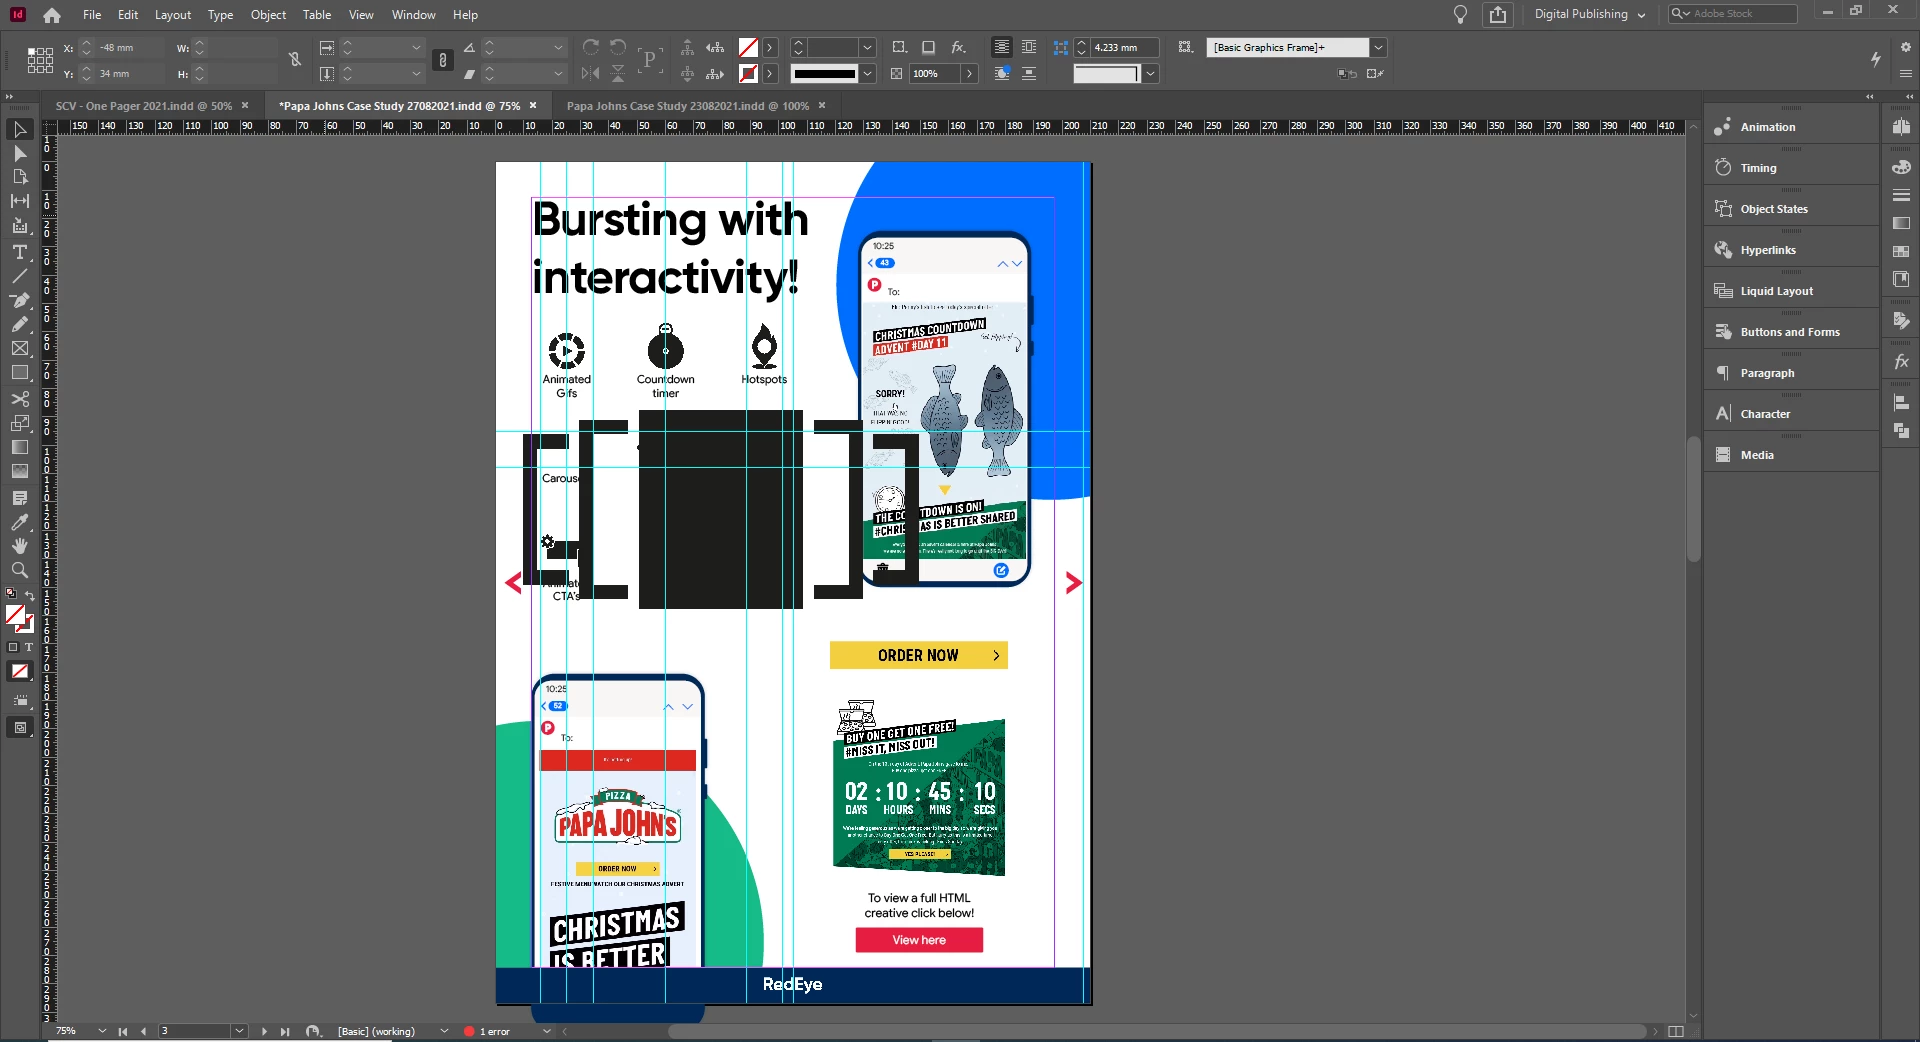Select the Direct Selection tool
Viewport: 1920px width, 1042px height.
pos(19,154)
